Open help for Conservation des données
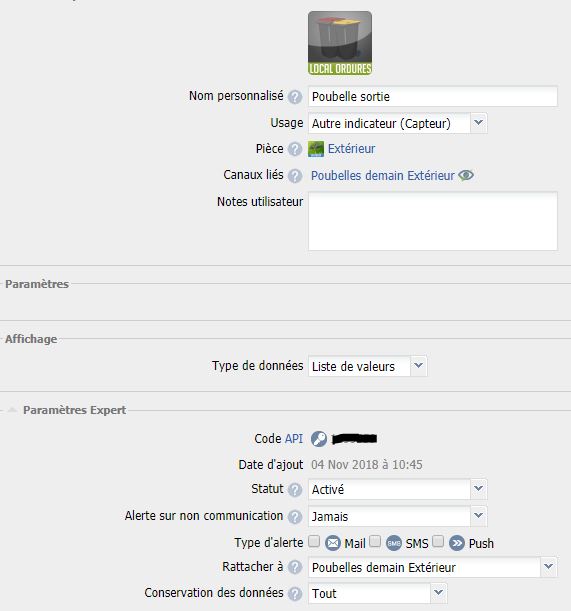 (x=295, y=594)
